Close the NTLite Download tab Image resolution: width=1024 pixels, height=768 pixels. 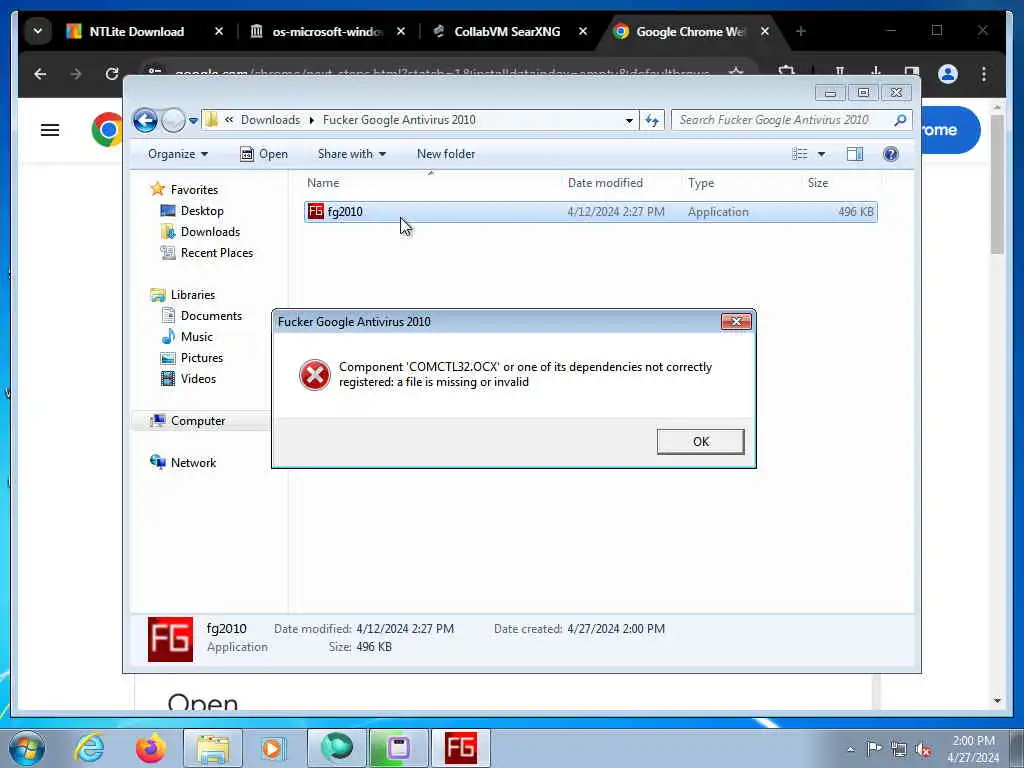click(219, 31)
